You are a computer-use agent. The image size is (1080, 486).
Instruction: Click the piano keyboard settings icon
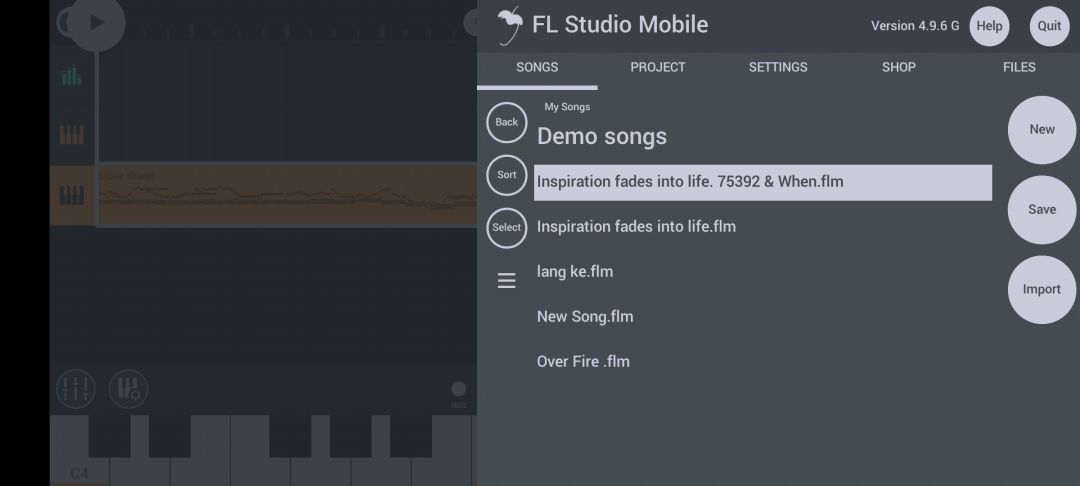(128, 389)
